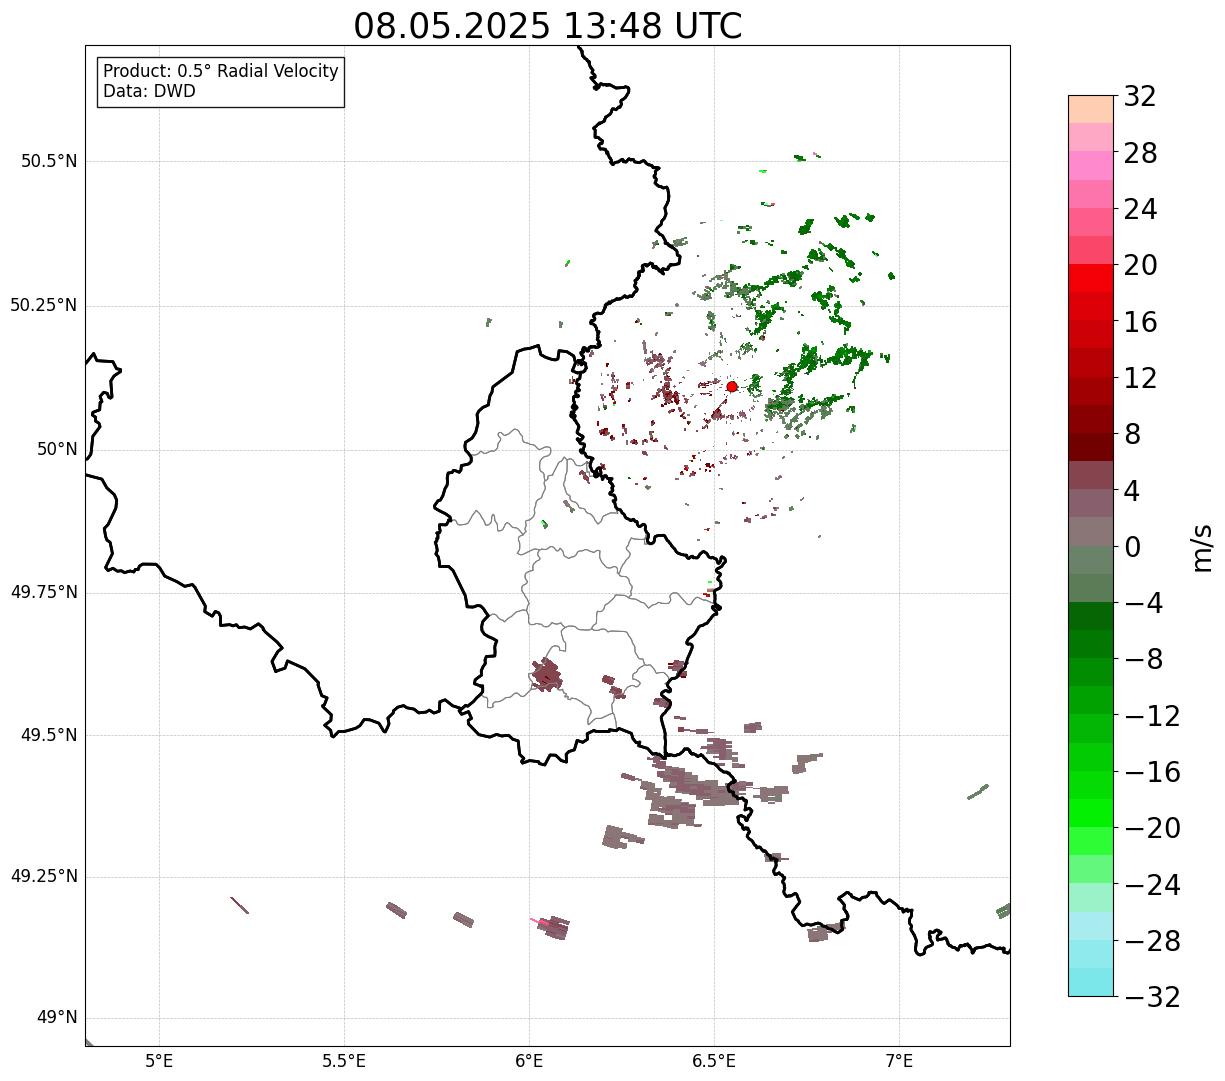
Task: Click the 50°N latitude label
Action: (x=57, y=449)
